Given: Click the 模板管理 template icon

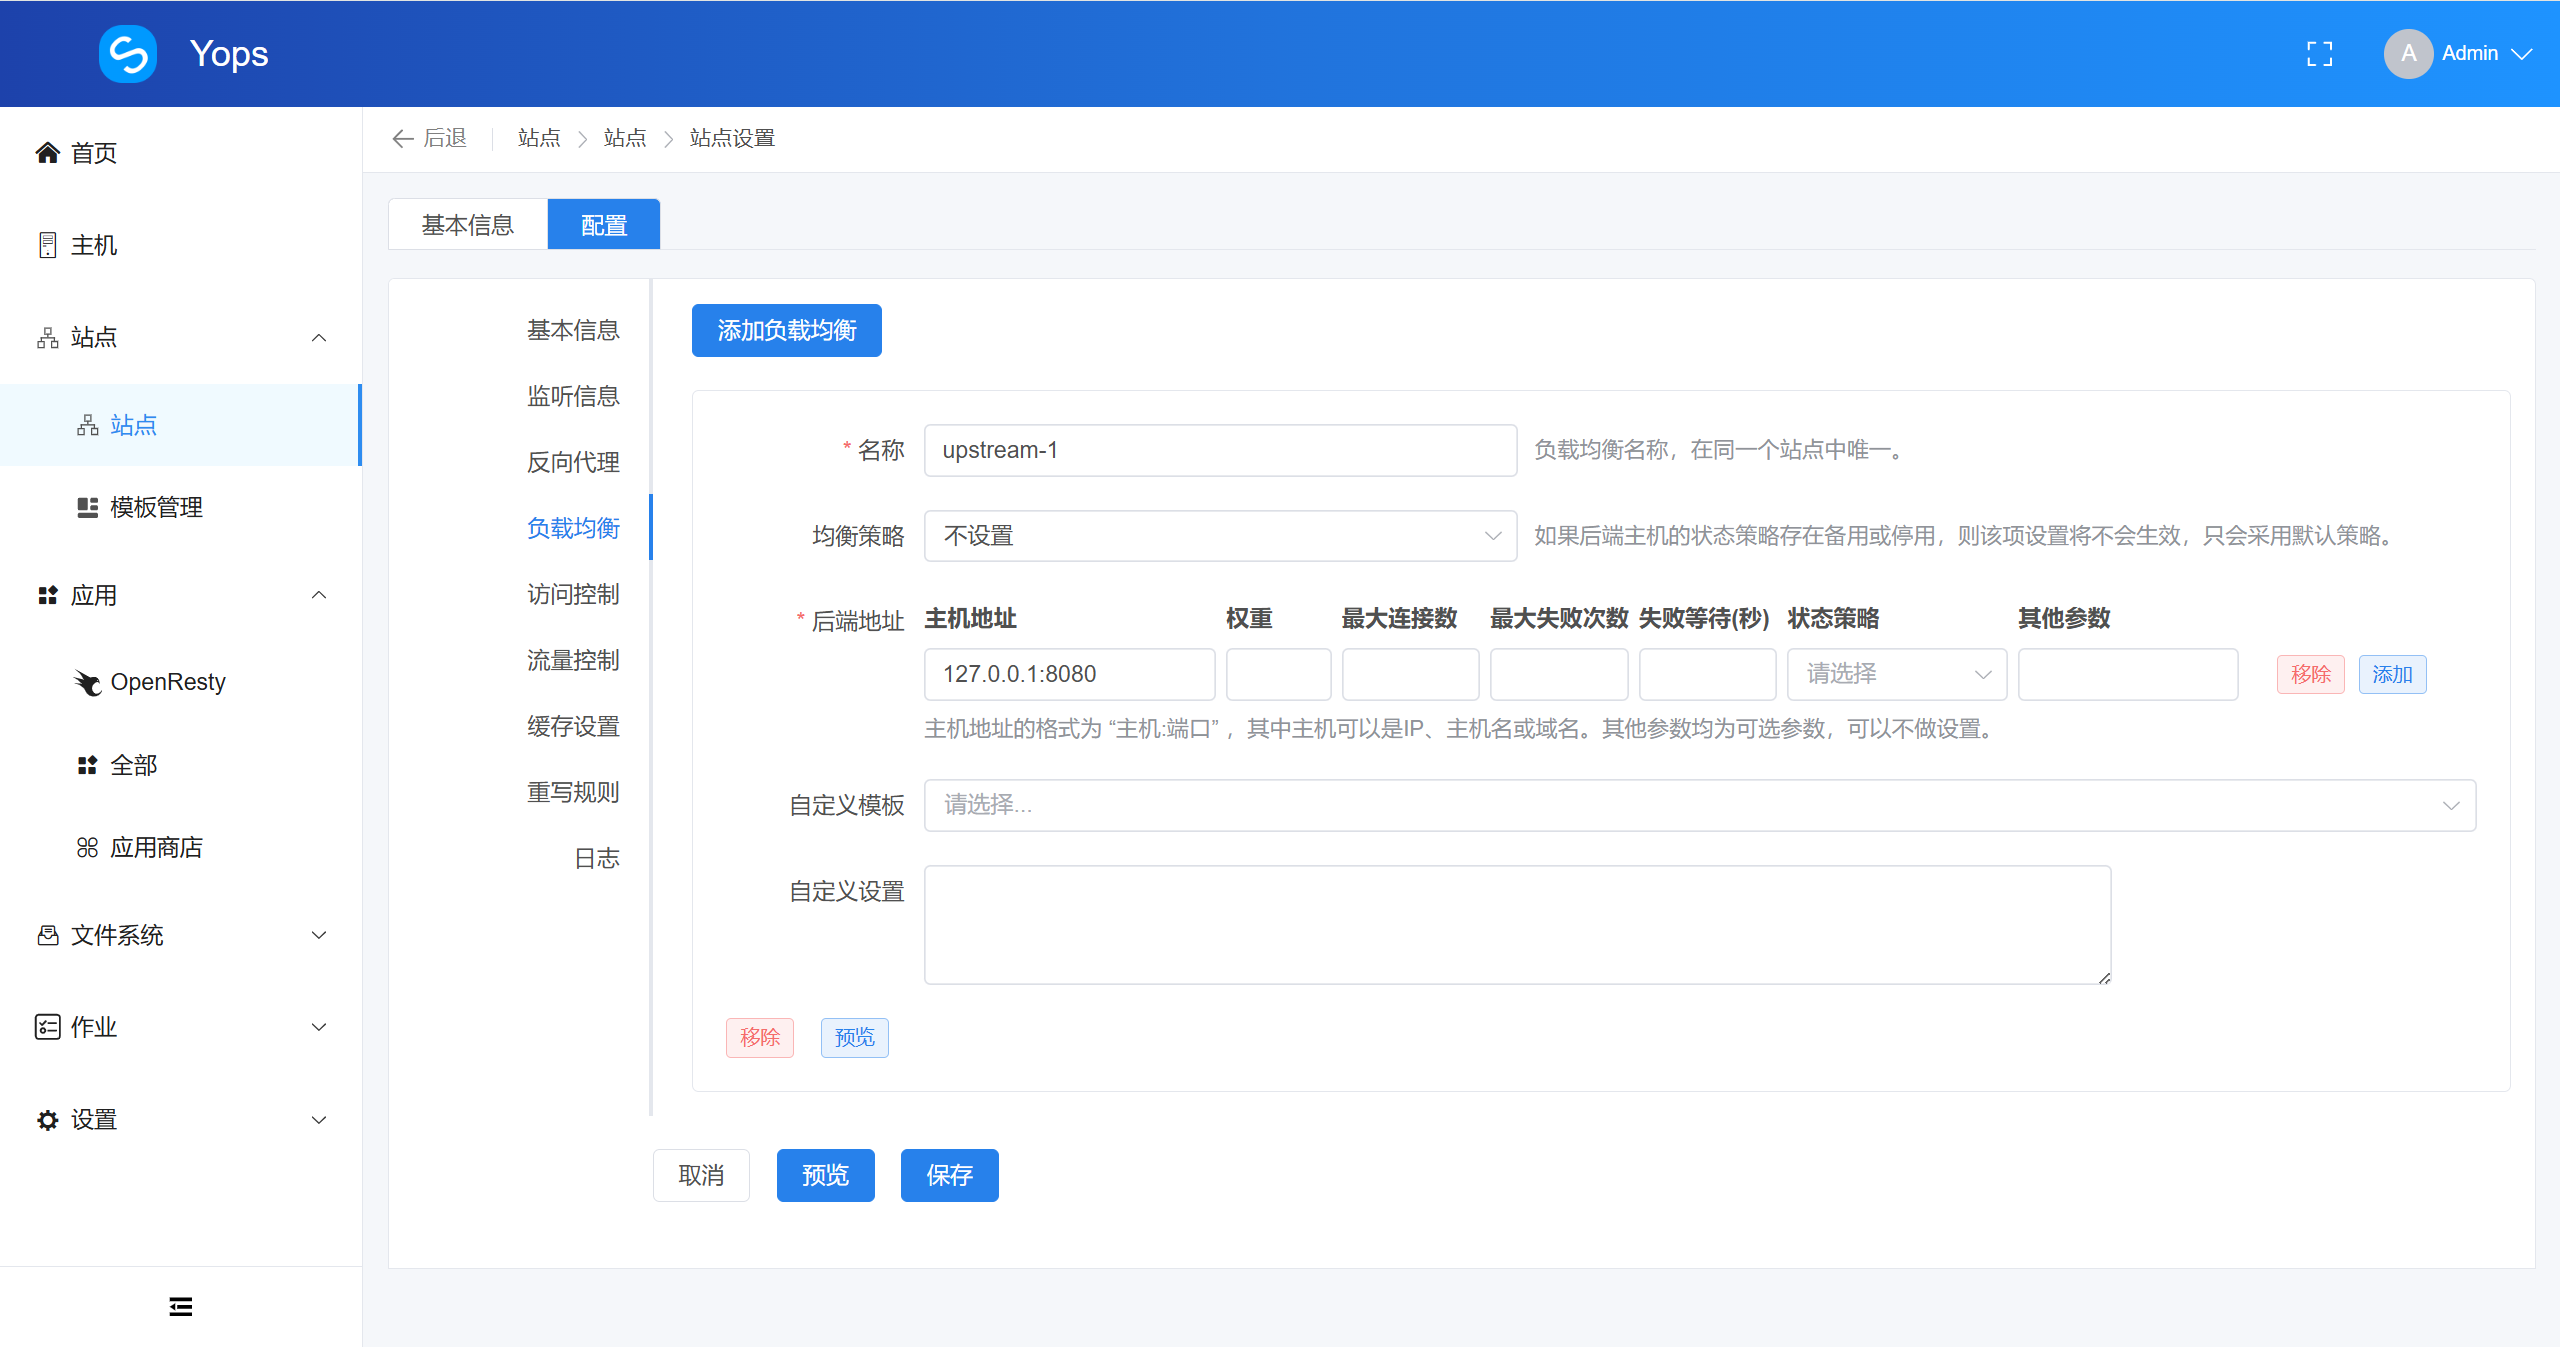Looking at the screenshot, I should click(x=88, y=507).
